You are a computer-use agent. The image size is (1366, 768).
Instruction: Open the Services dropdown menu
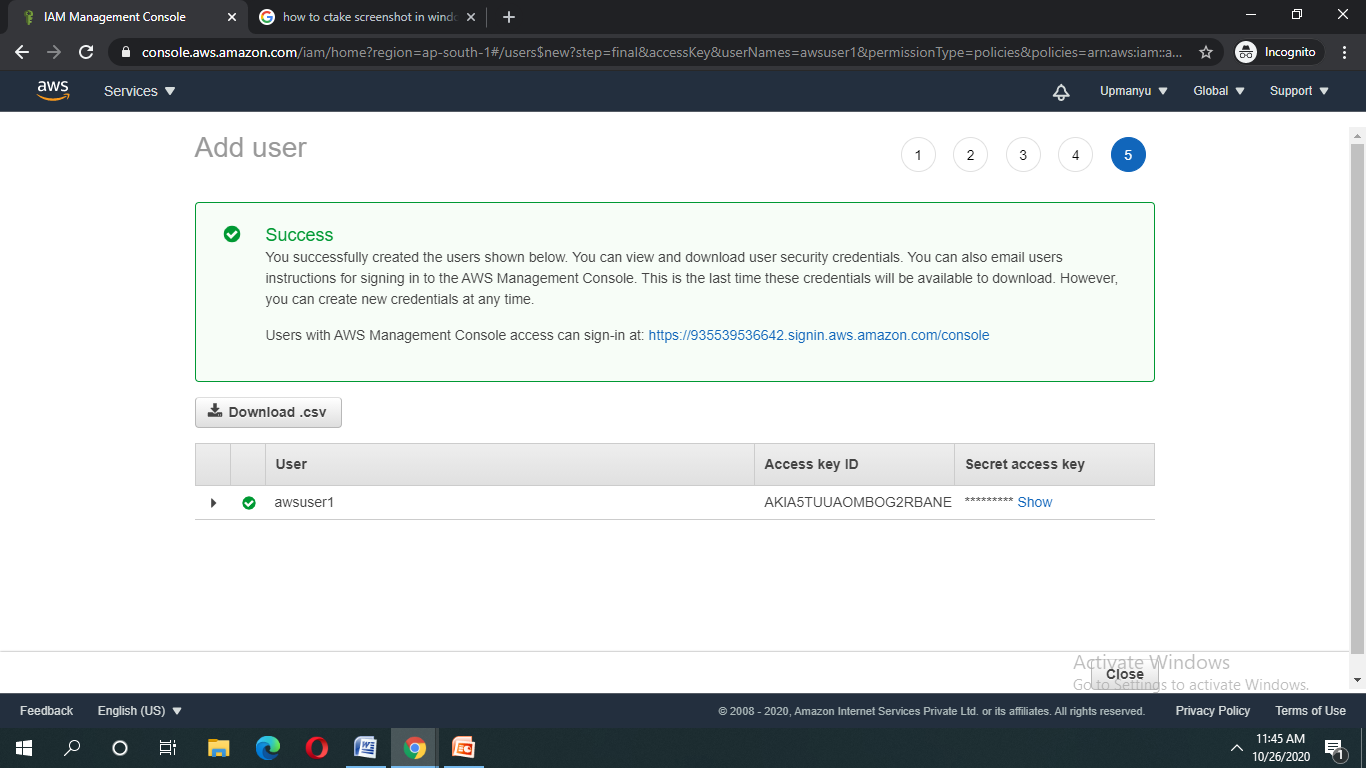coord(140,91)
